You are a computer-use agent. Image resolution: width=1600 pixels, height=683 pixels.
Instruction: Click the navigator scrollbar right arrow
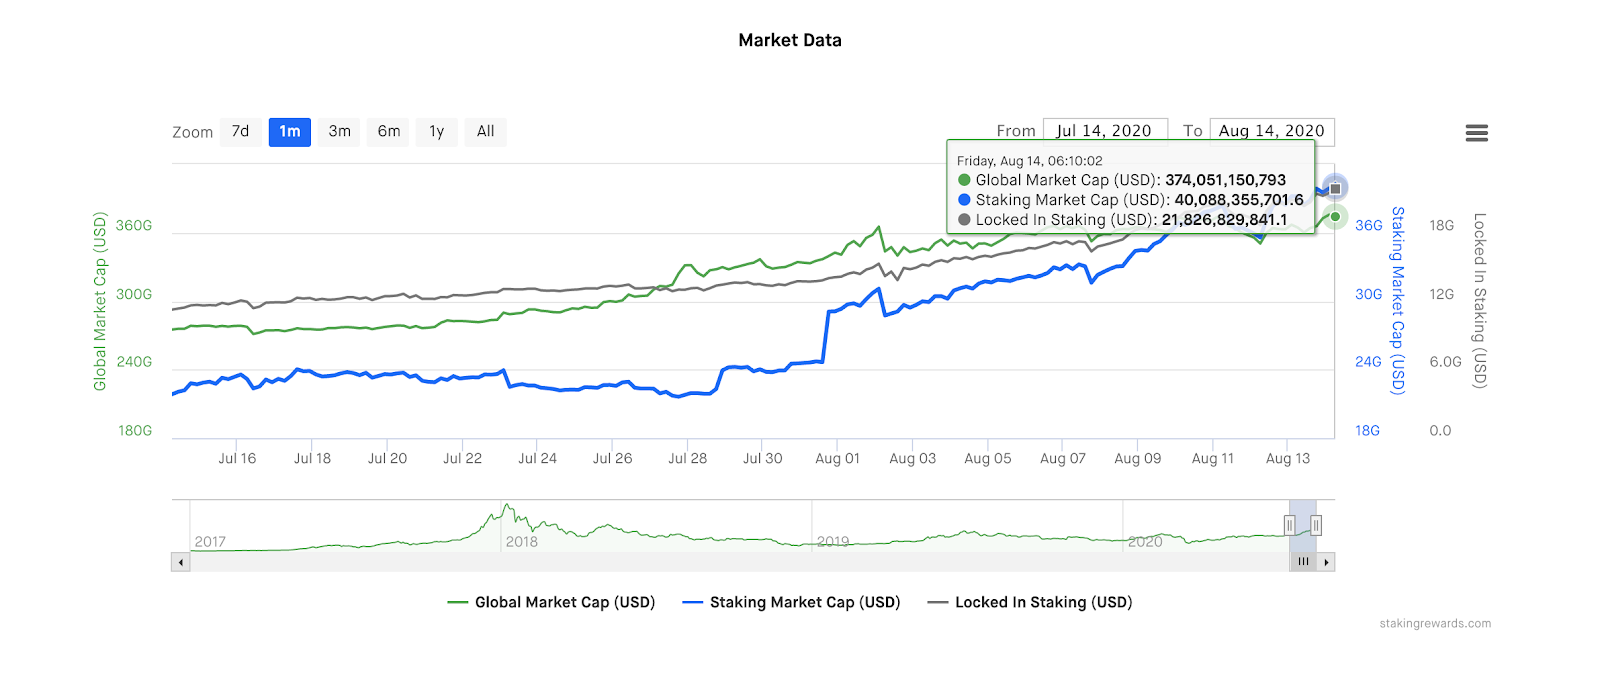pyautogui.click(x=1326, y=562)
